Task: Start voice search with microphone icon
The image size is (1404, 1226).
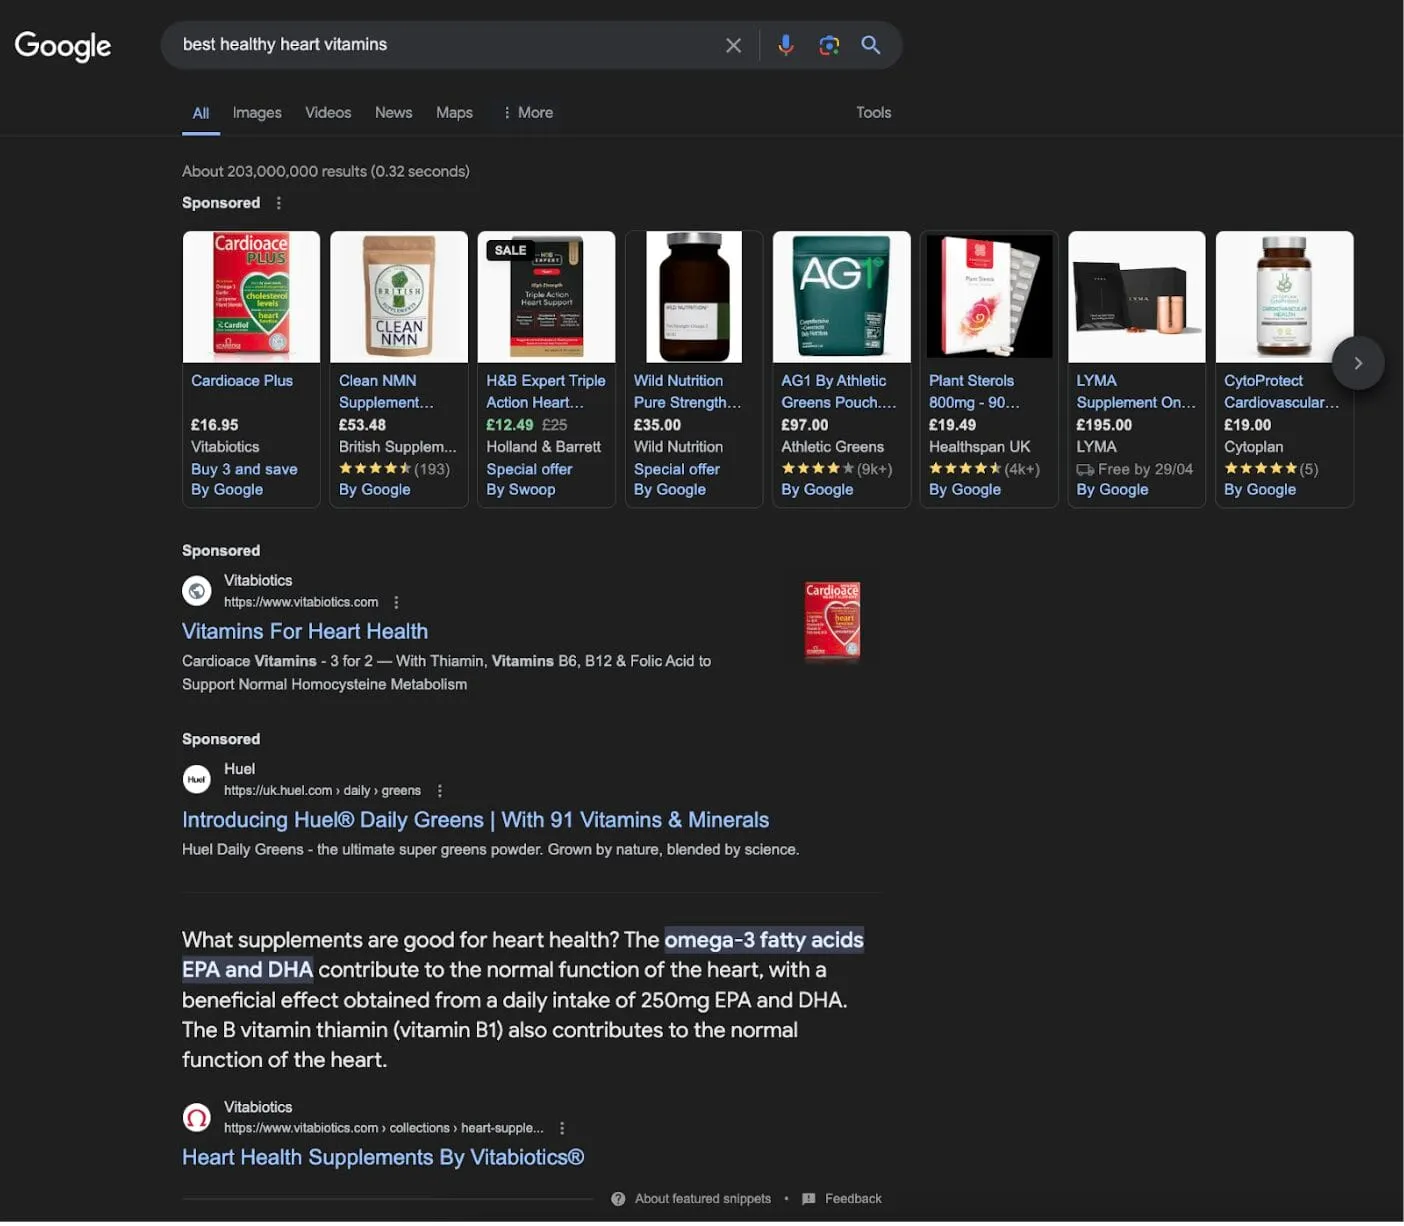Action: pyautogui.click(x=786, y=45)
